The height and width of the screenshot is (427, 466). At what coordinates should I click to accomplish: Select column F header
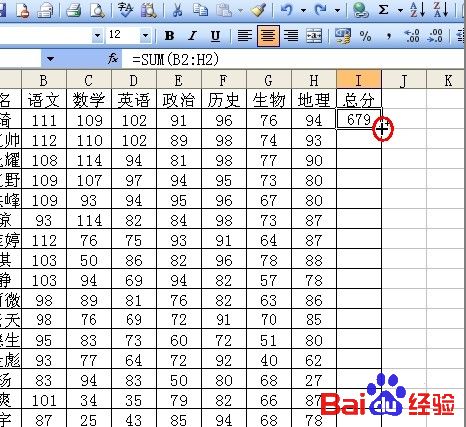click(224, 79)
